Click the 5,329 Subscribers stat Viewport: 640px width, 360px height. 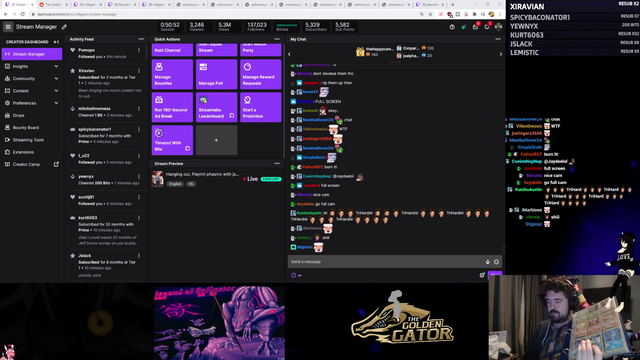[x=316, y=27]
